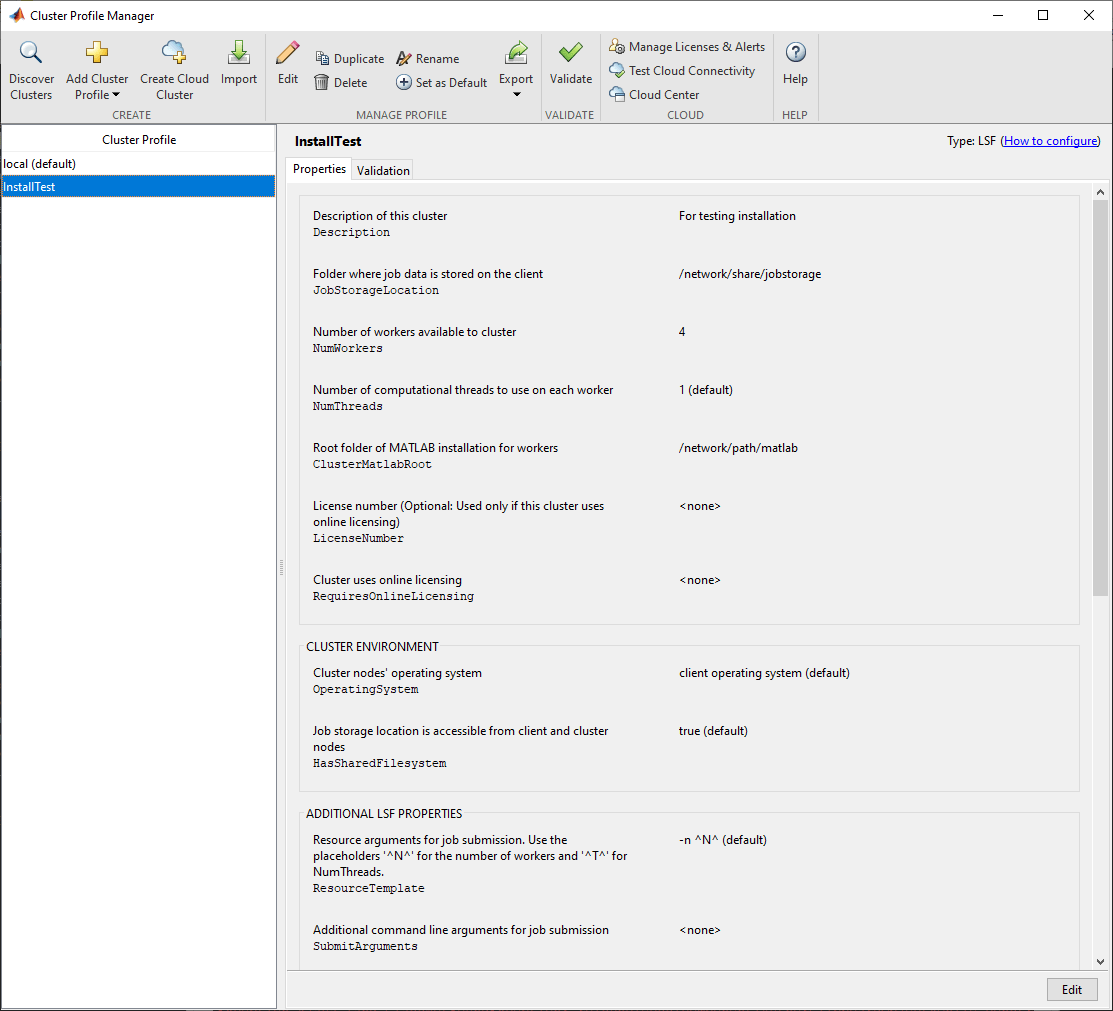
Task: Click the Cloud Center cloud icon
Action: click(617, 94)
